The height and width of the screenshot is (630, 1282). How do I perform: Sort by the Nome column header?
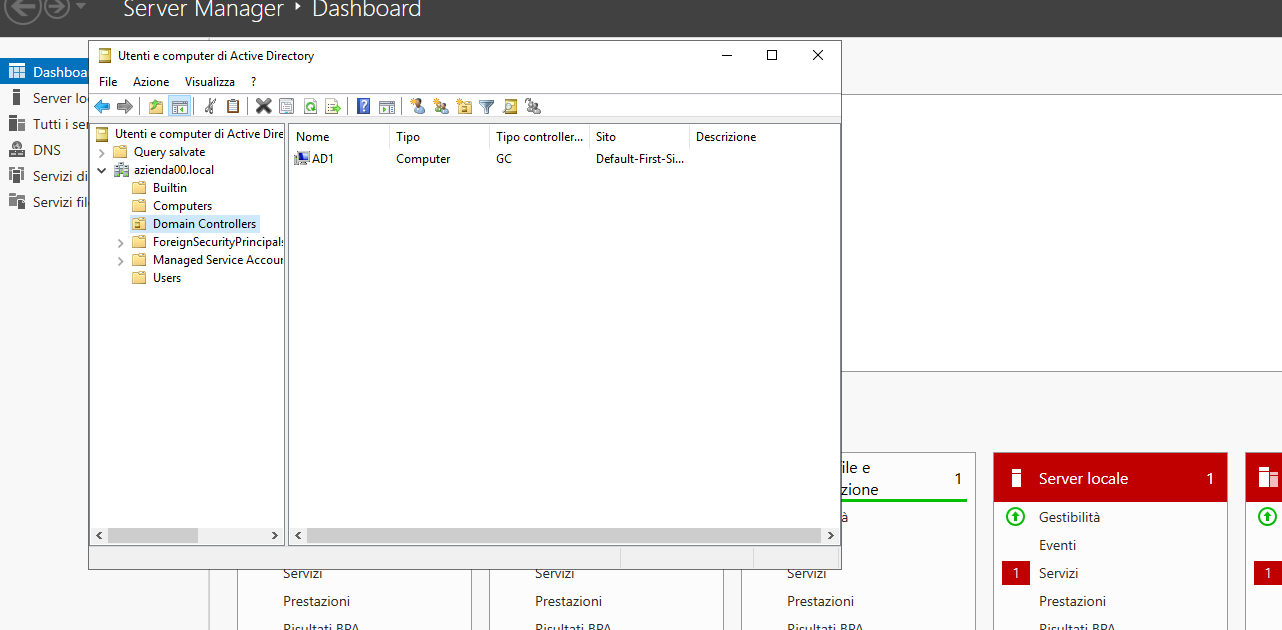(x=339, y=137)
